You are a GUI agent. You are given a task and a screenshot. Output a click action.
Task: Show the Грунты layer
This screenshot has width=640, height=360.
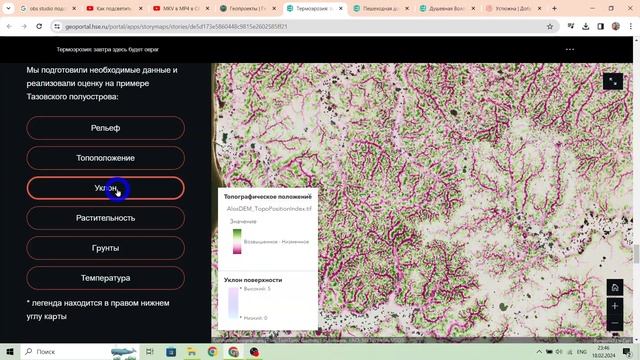click(105, 248)
